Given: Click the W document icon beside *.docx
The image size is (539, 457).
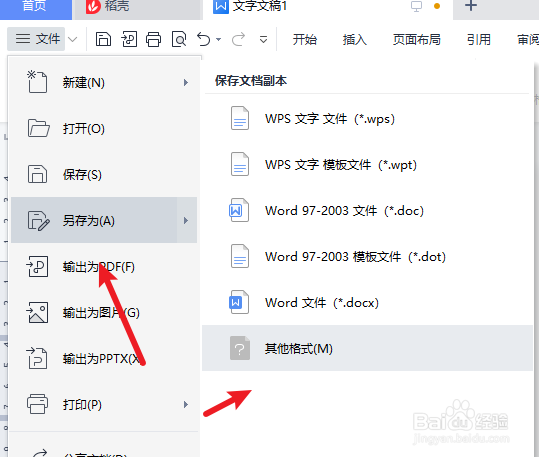Looking at the screenshot, I should (x=239, y=302).
